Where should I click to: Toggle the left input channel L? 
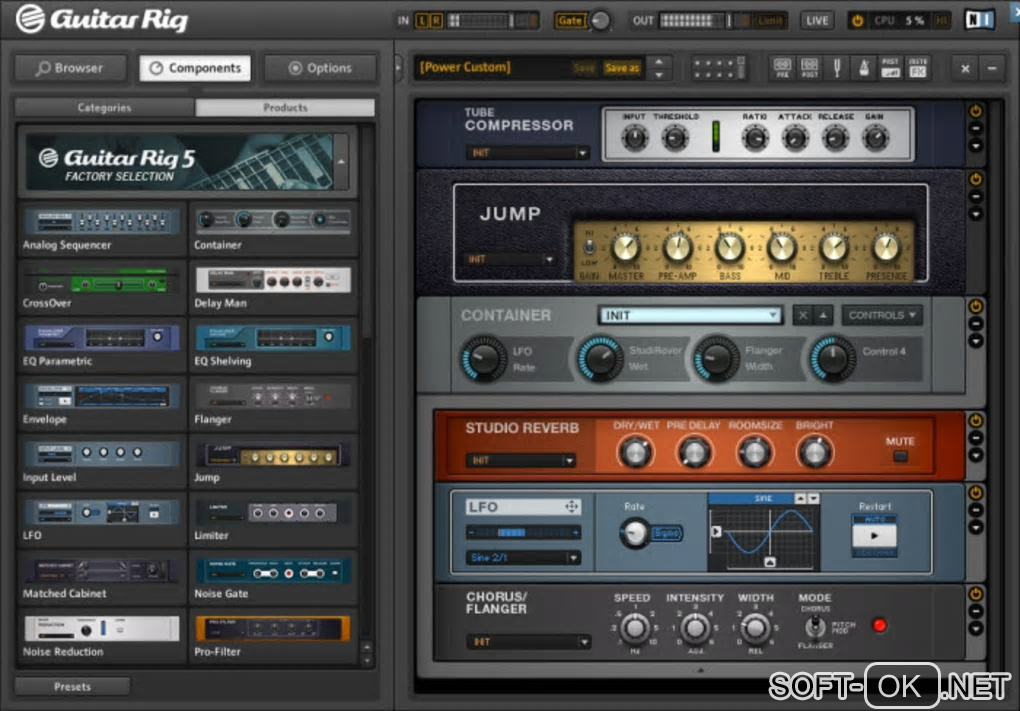point(422,21)
